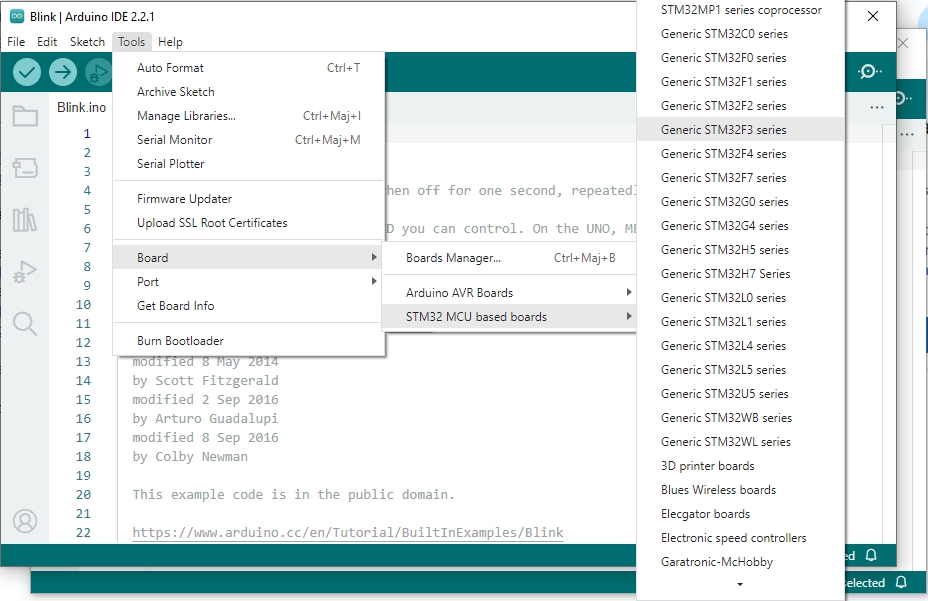Show the Library Manager books icon
The image size is (928, 601).
coord(25,220)
